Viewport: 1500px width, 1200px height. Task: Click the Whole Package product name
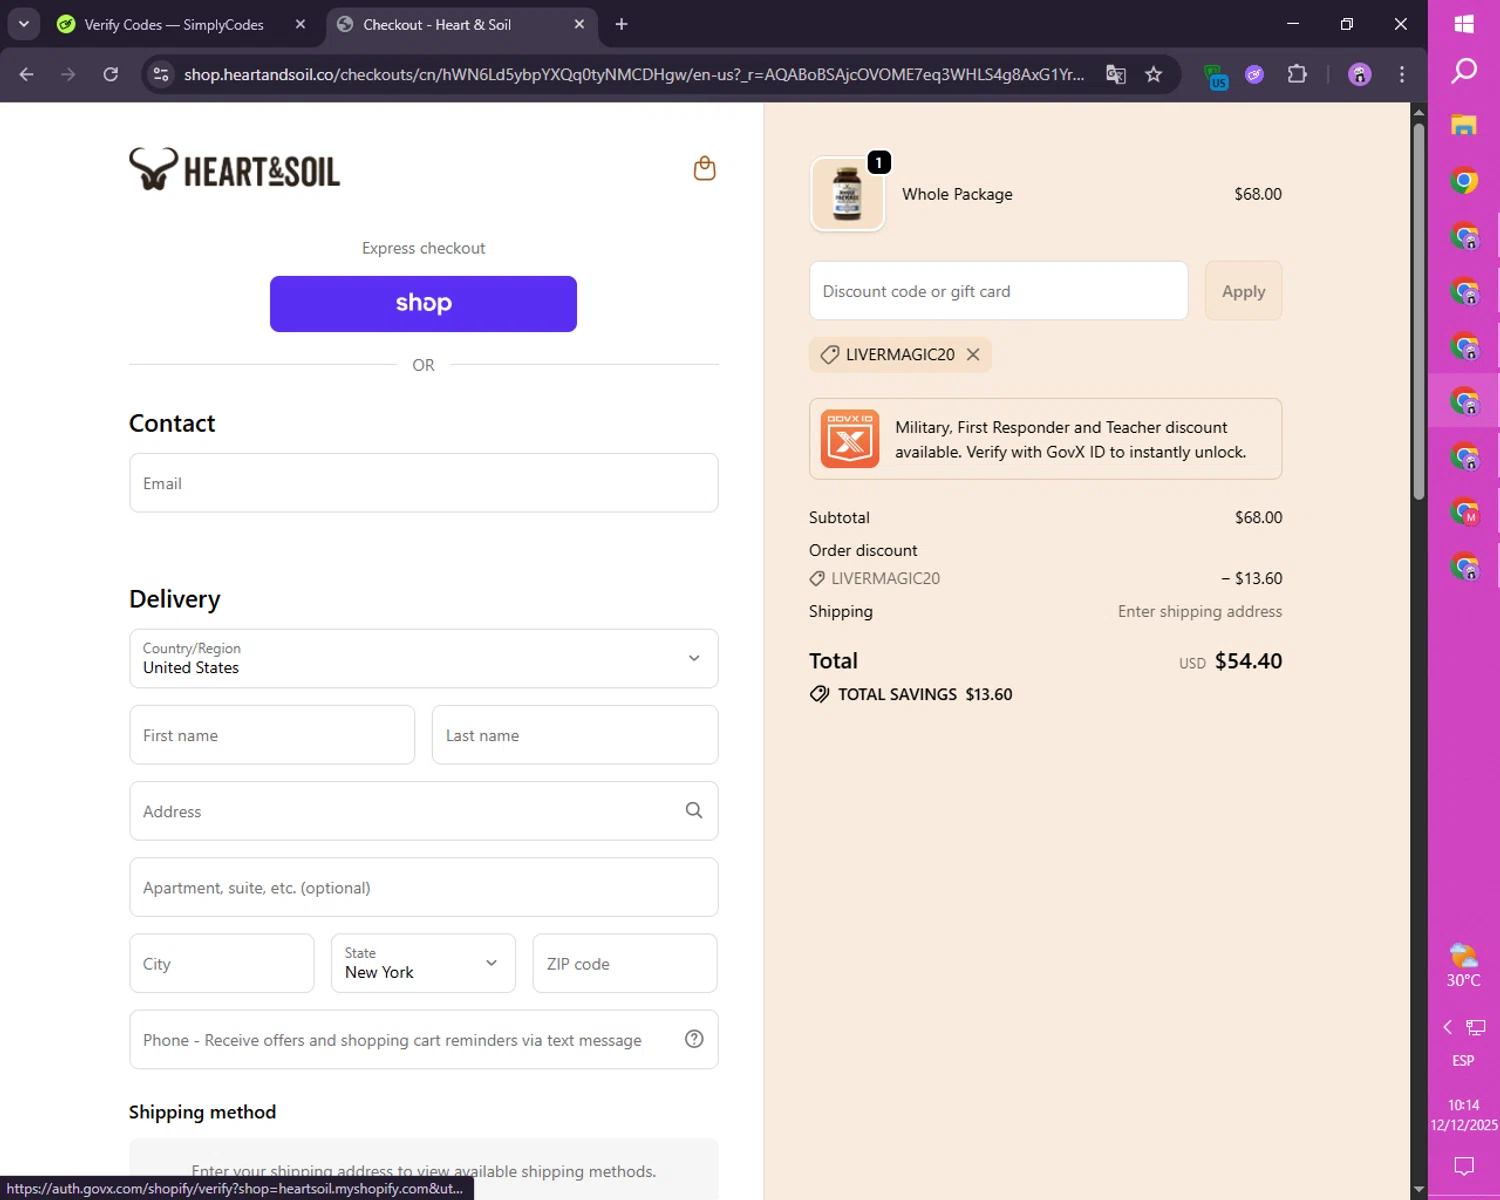[957, 194]
